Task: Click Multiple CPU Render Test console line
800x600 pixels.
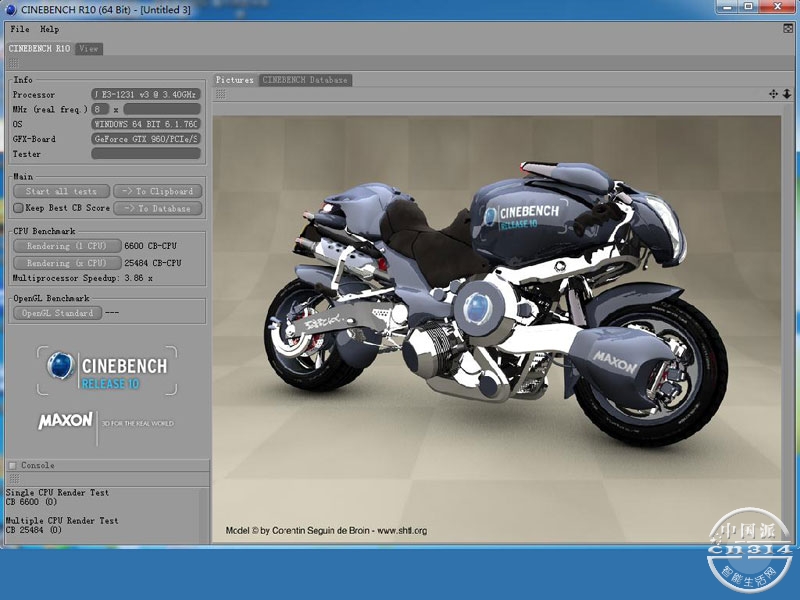Action: [62, 521]
